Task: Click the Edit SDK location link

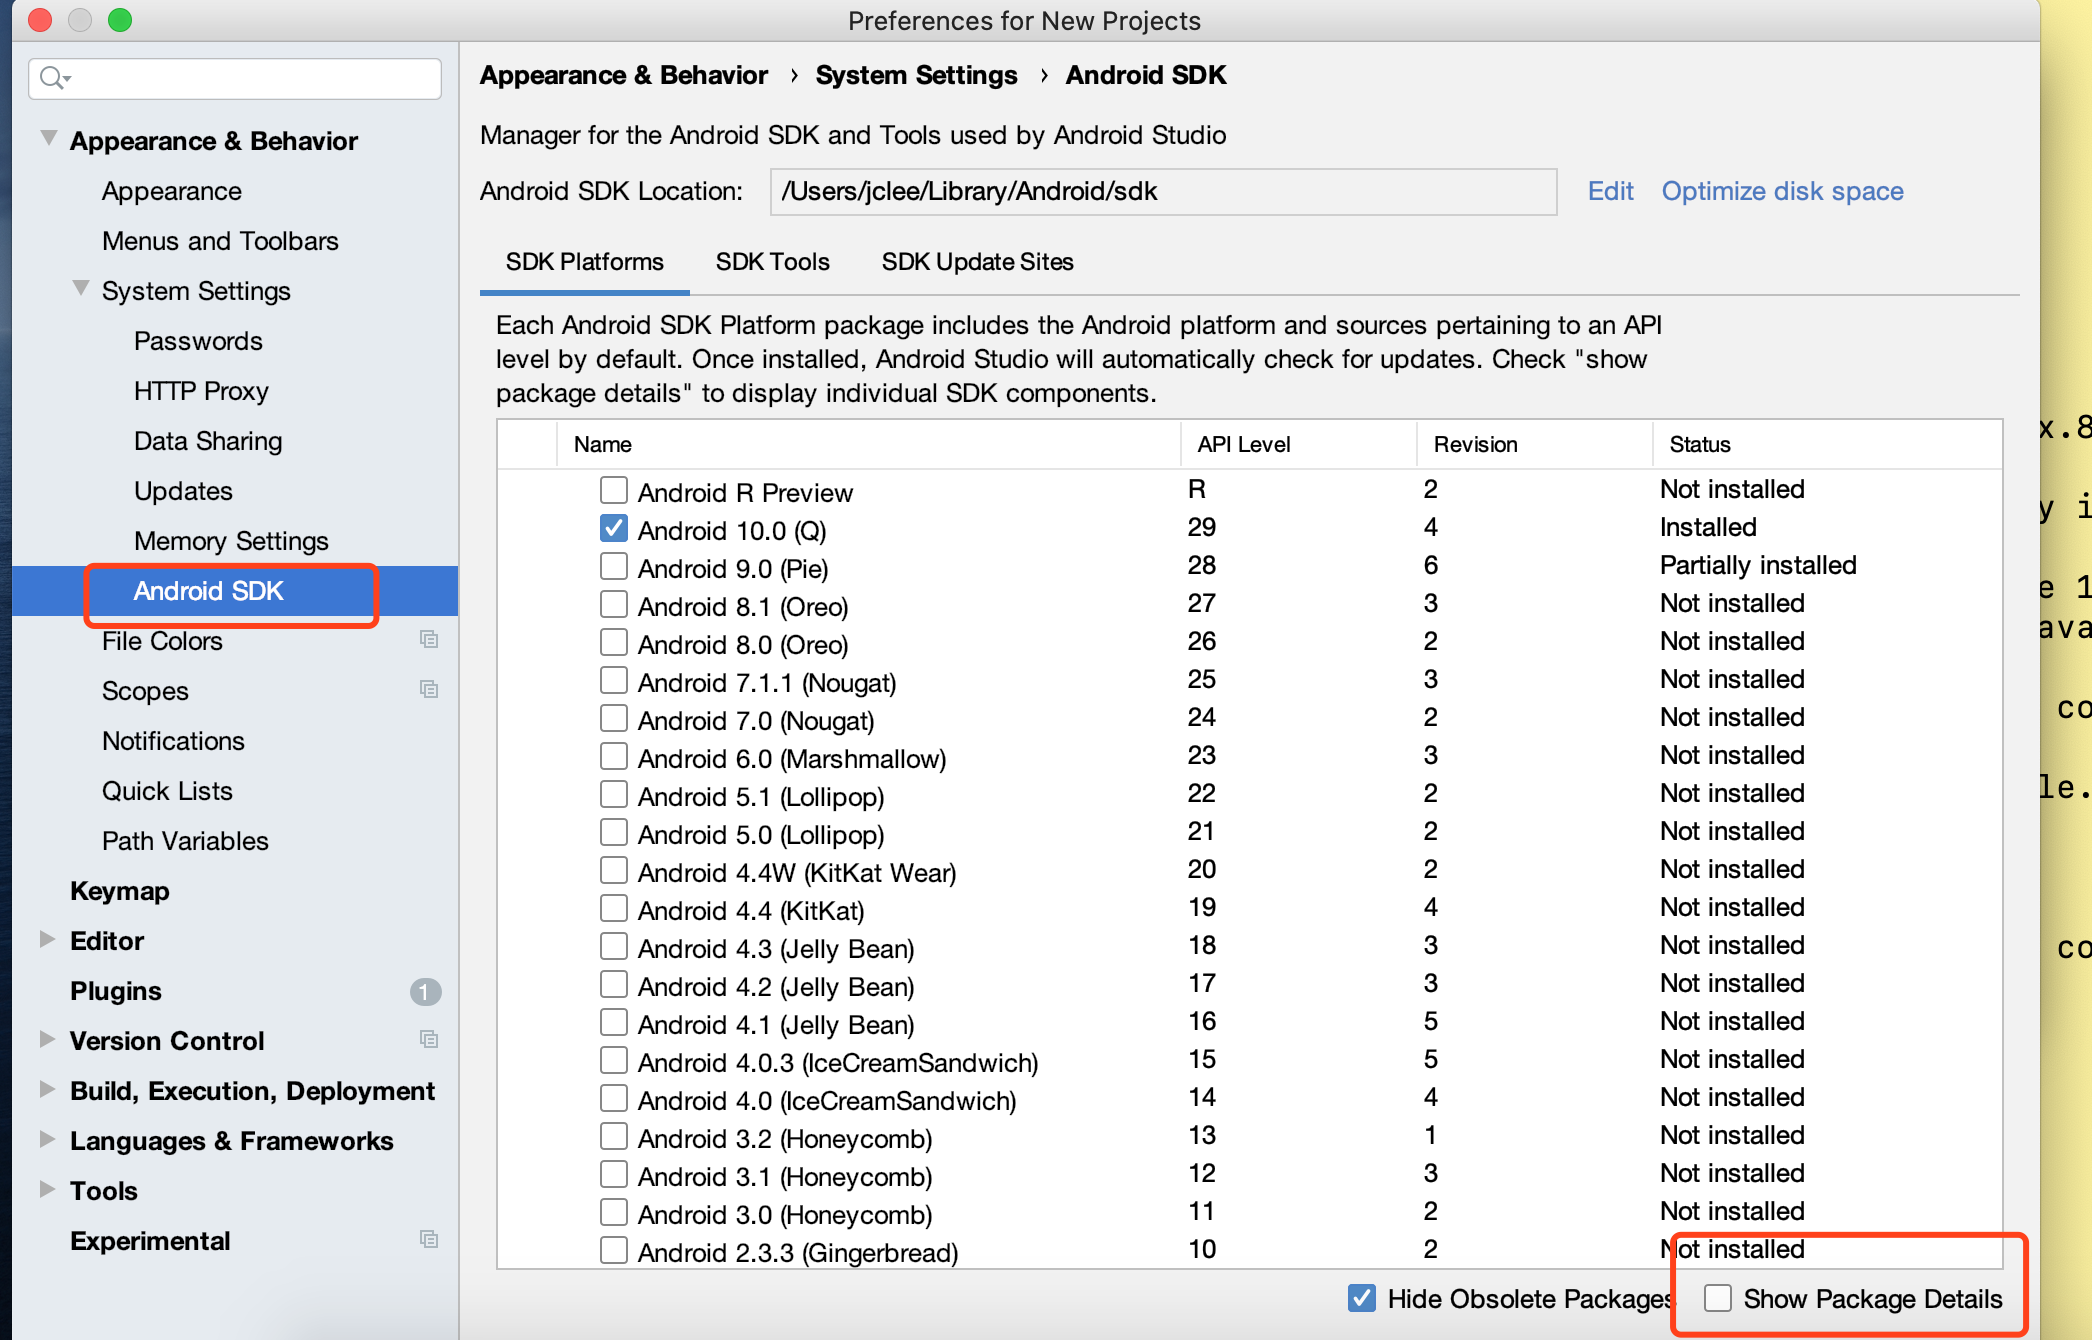Action: 1610,191
